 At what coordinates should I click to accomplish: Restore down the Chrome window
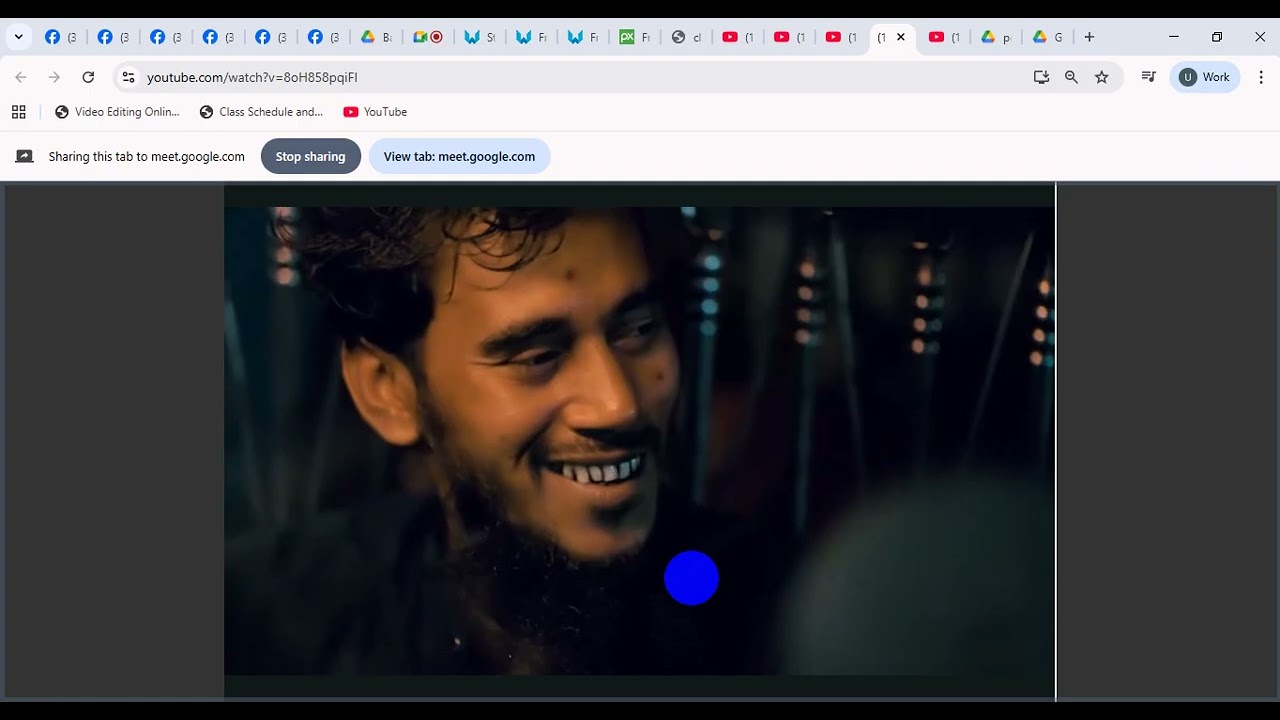pyautogui.click(x=1217, y=37)
